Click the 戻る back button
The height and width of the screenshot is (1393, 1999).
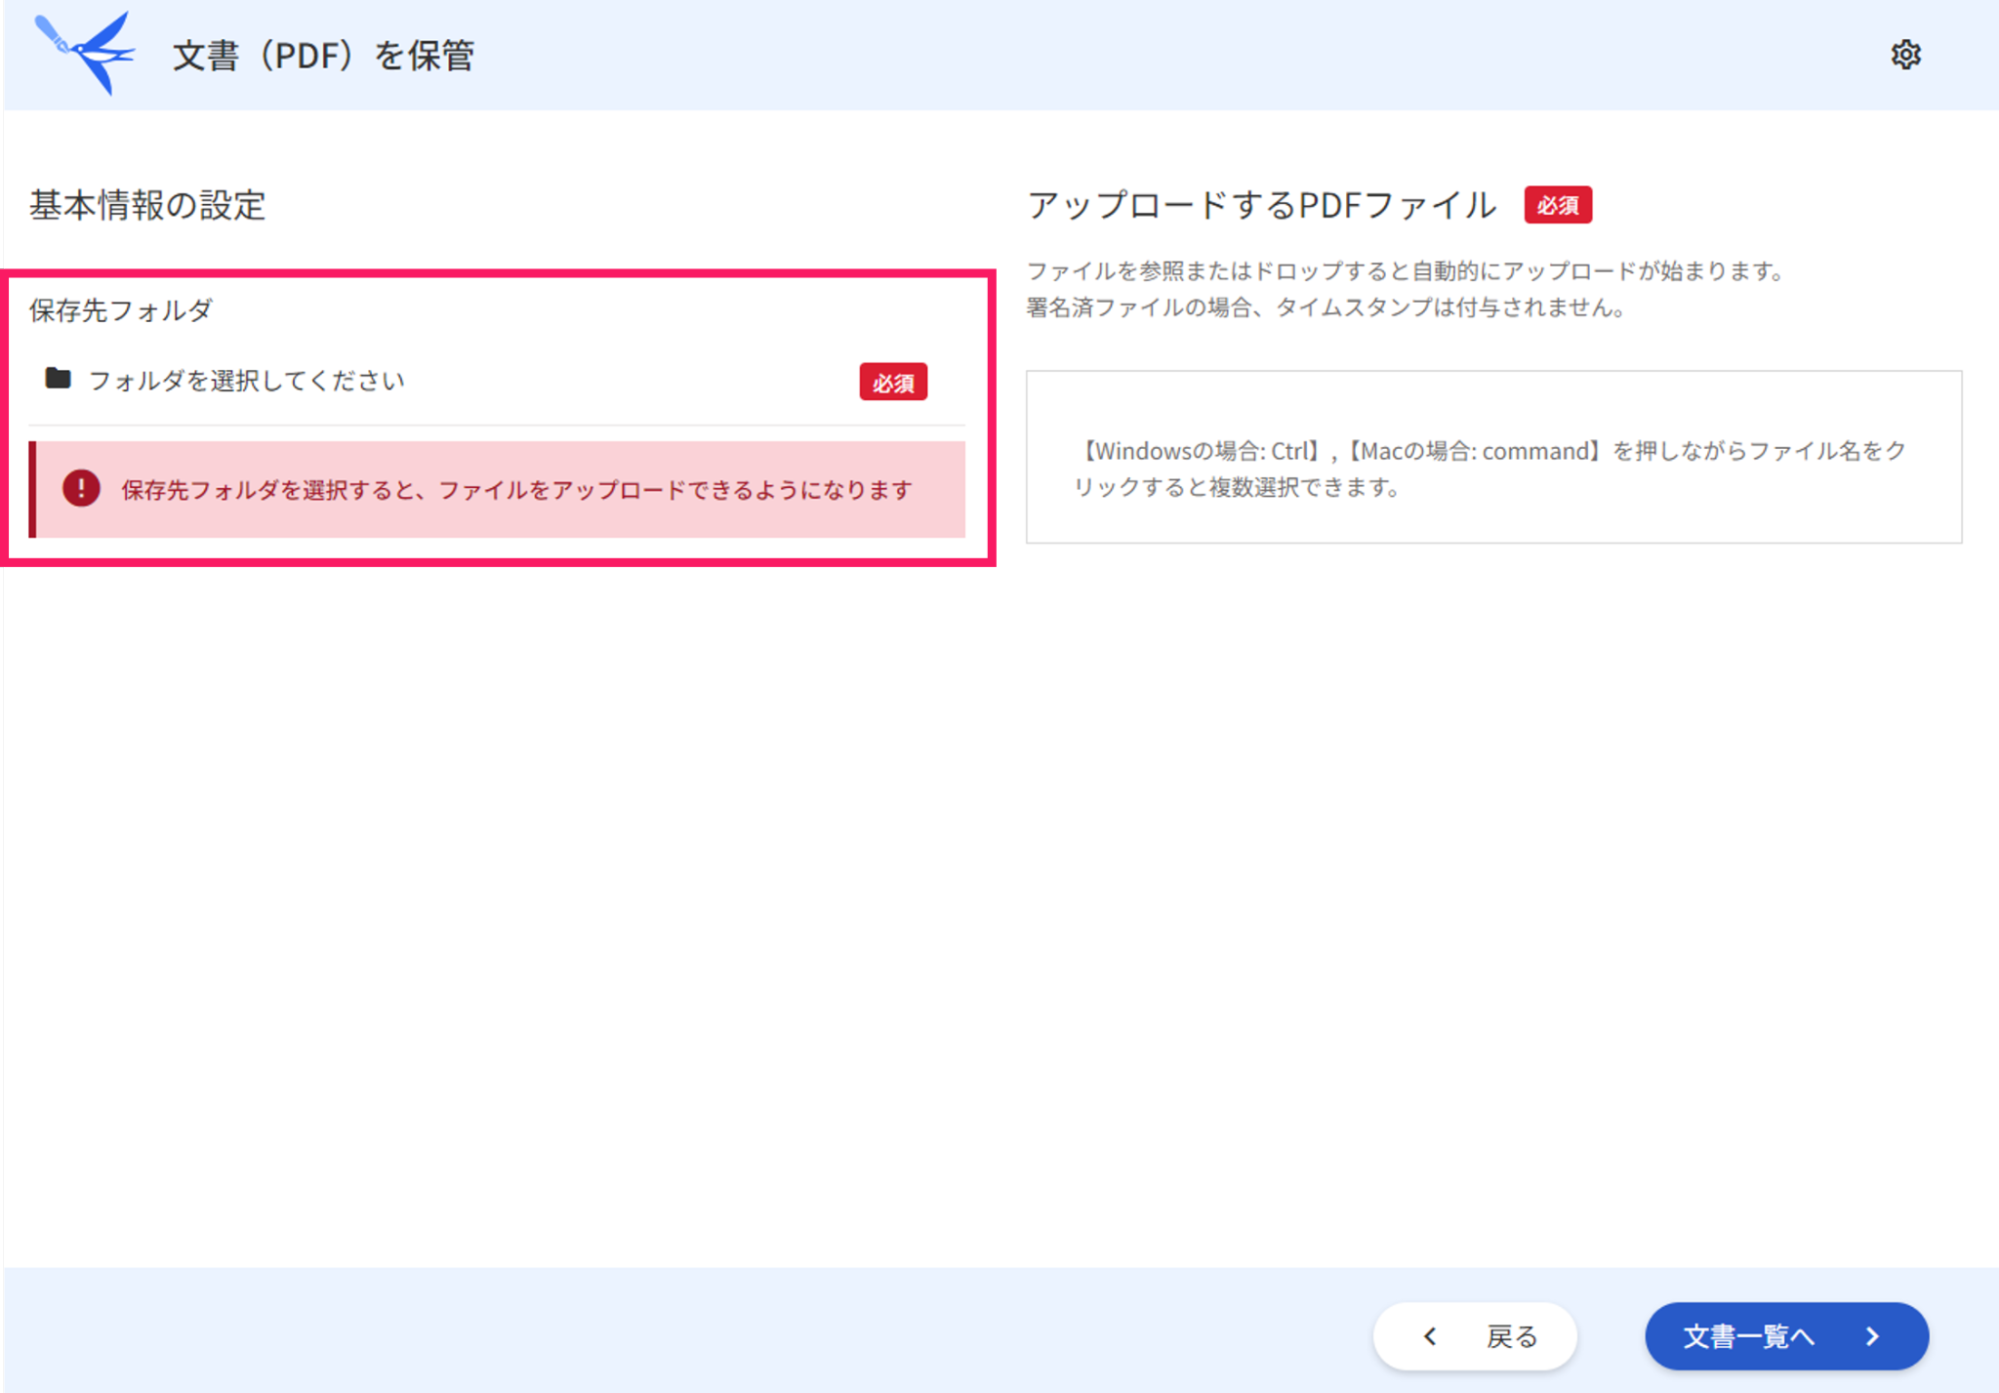pos(1475,1336)
